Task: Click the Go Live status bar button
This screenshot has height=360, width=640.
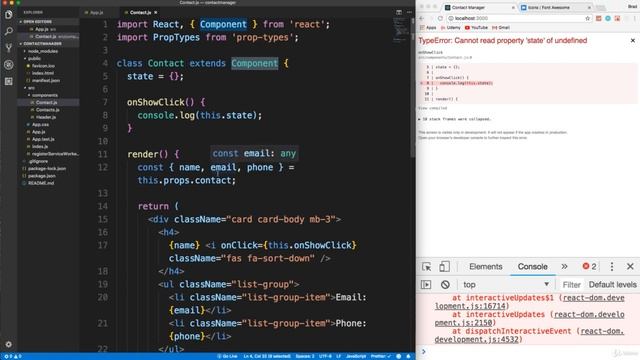Action: pyautogui.click(x=227, y=356)
